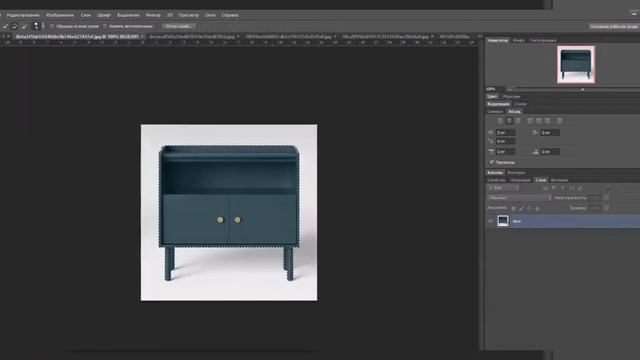Filter layers by adjustment layers icon
The height and width of the screenshot is (360, 640).
[554, 188]
